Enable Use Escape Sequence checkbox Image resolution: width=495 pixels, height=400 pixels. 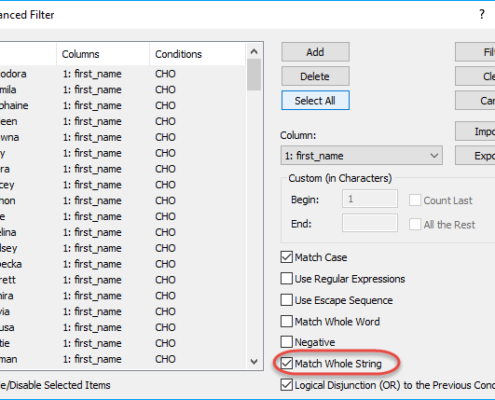tap(287, 300)
